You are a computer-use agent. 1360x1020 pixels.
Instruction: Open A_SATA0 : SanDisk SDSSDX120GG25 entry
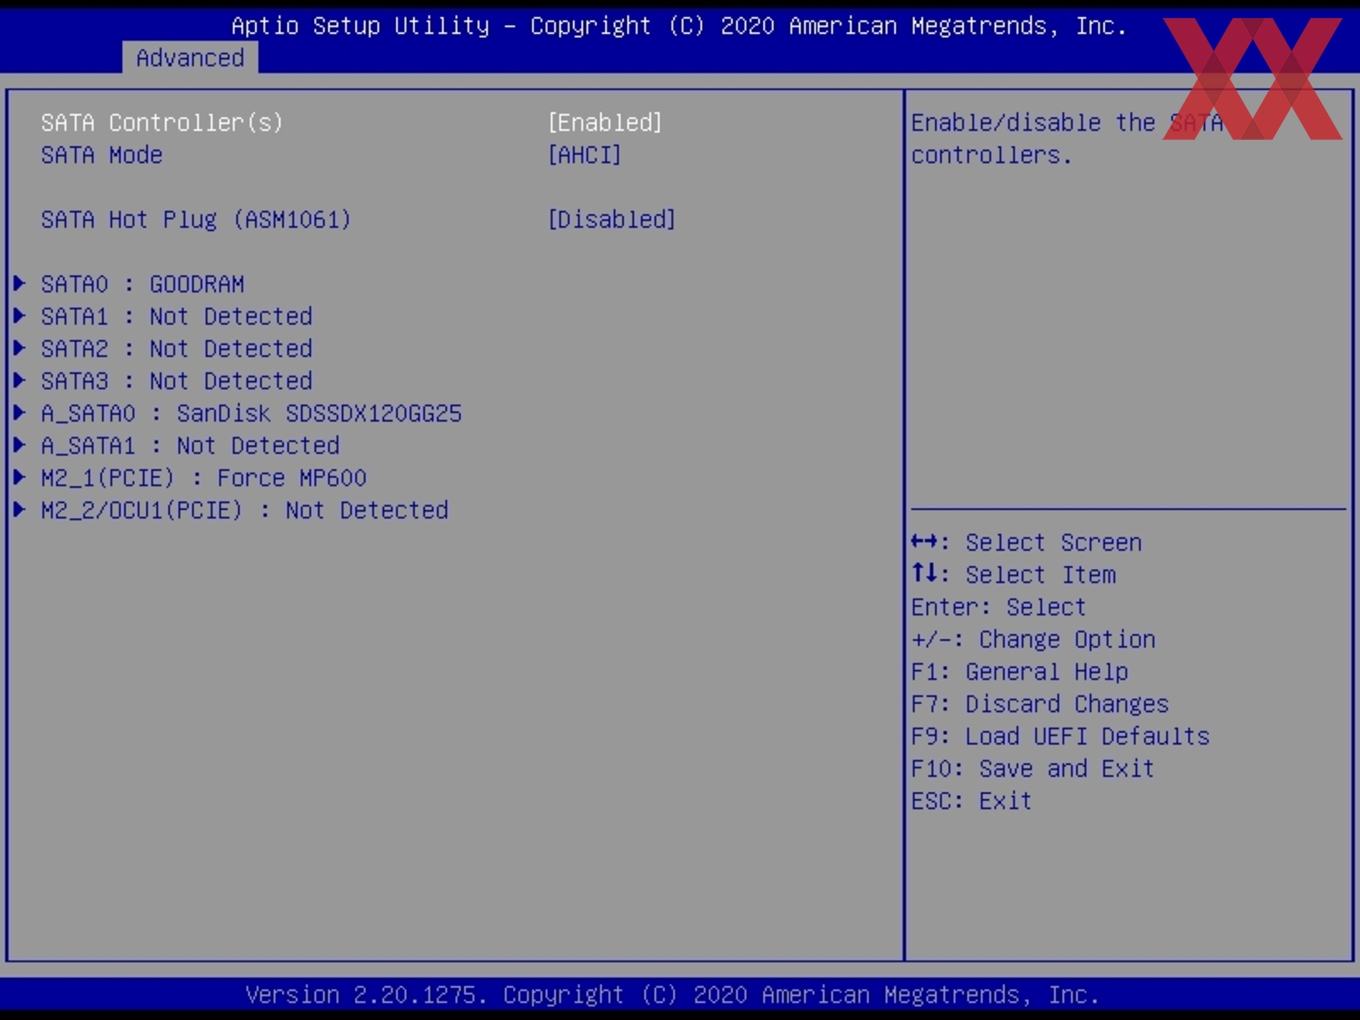tap(251, 413)
